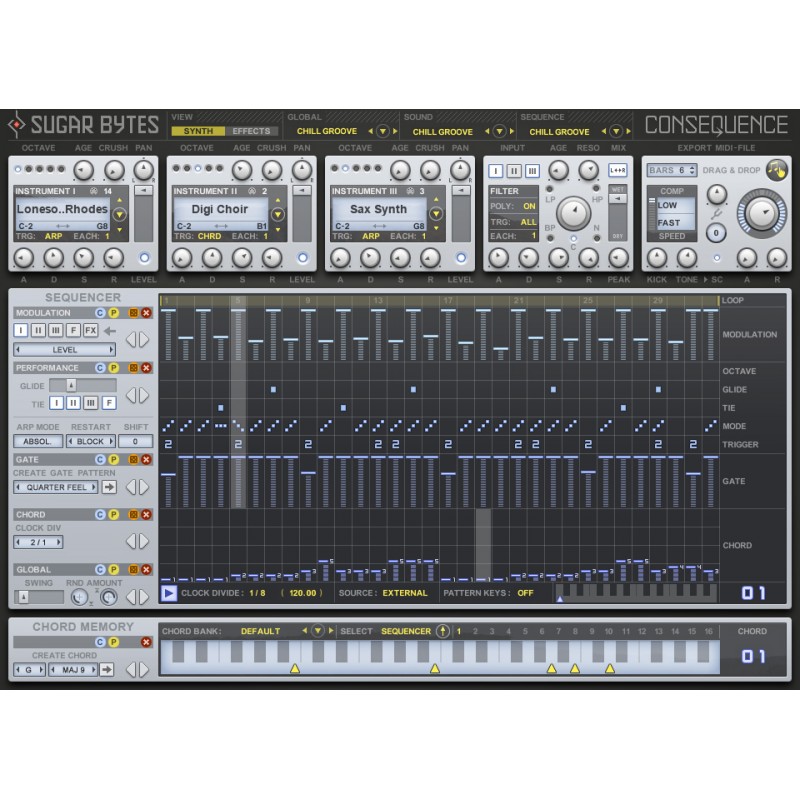800x800 pixels.
Task: Copy the Performance section with C icon
Action: (x=100, y=368)
